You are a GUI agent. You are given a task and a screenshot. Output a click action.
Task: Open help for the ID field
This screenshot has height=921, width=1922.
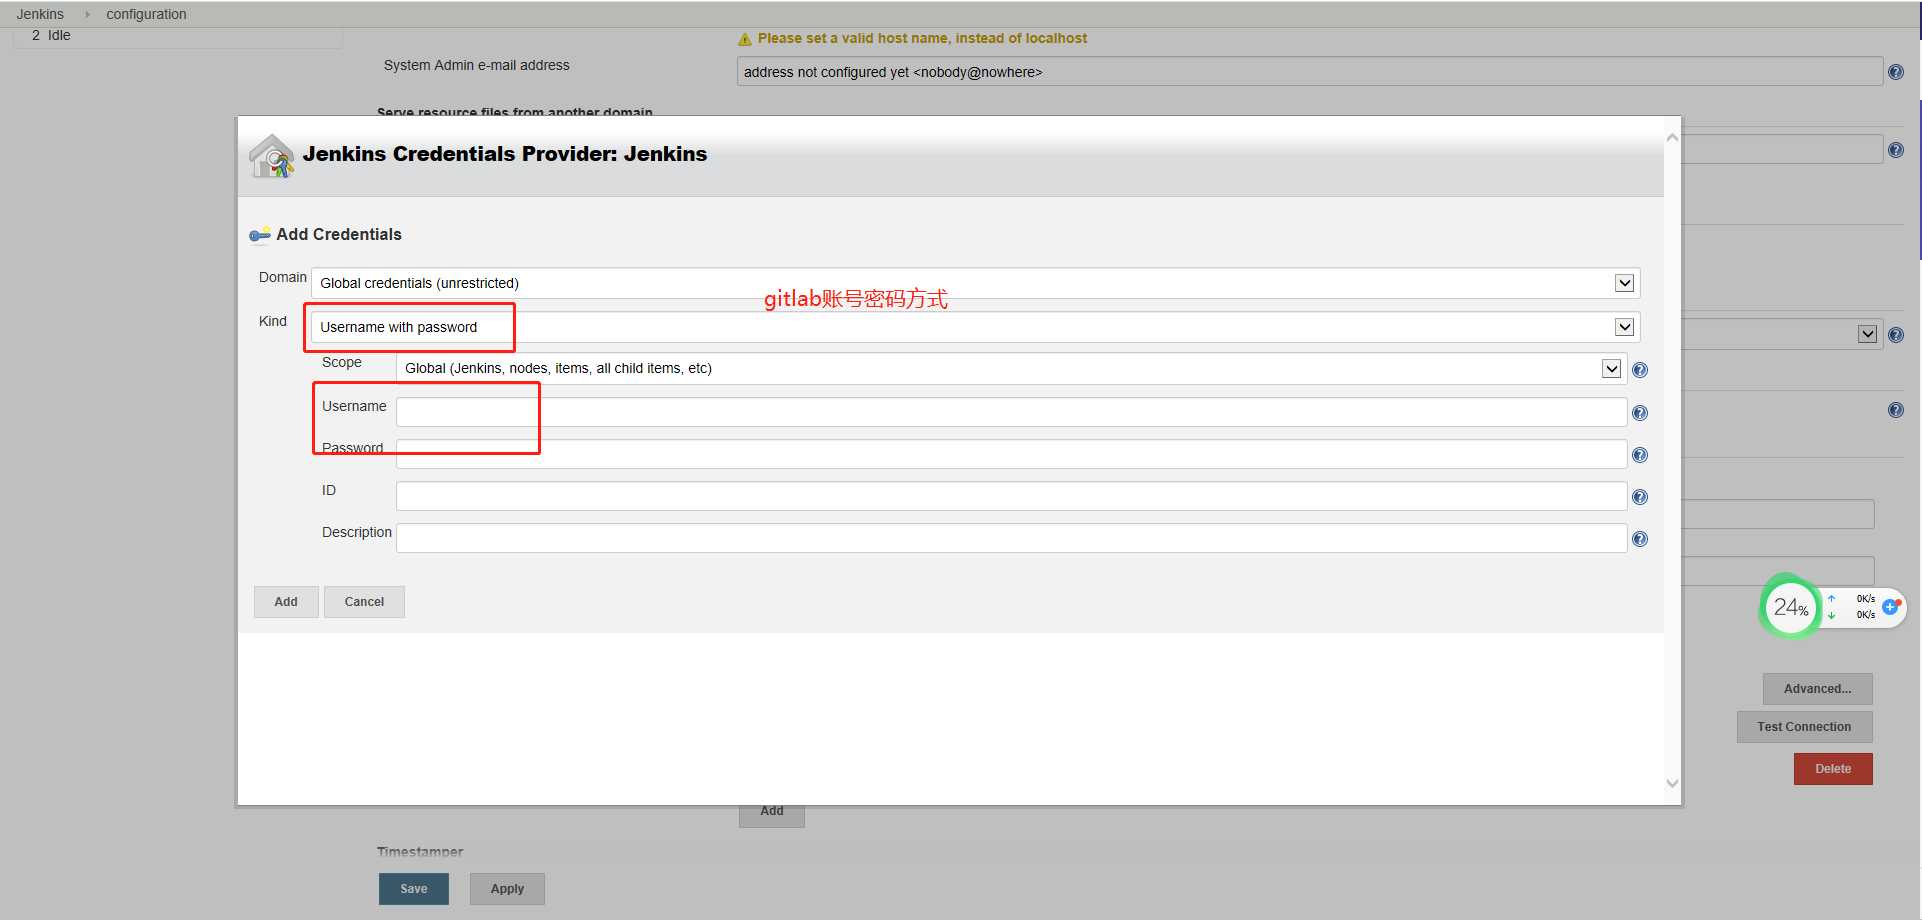click(x=1640, y=497)
